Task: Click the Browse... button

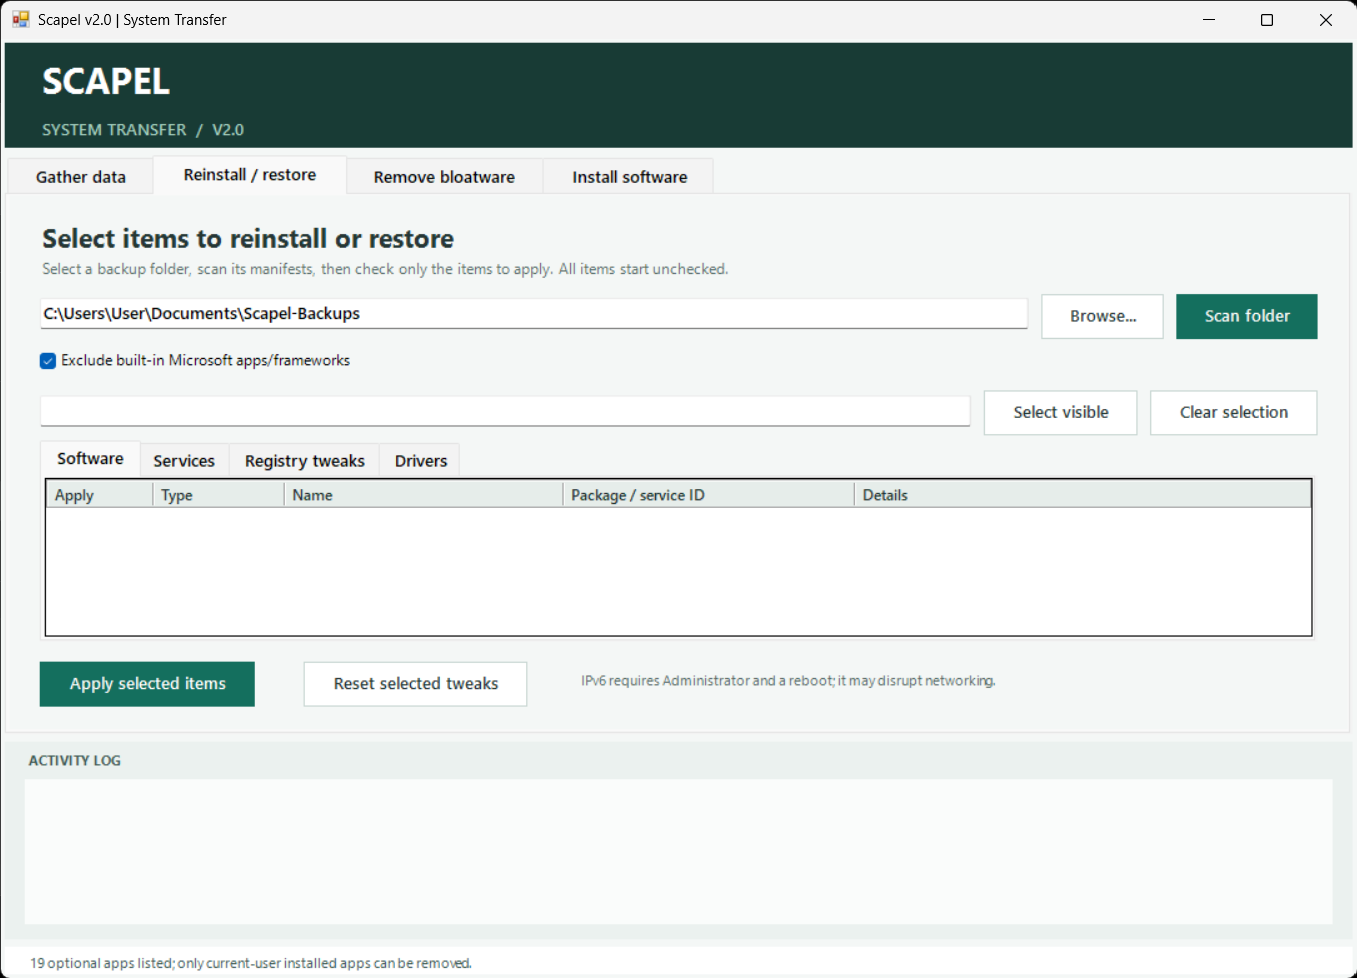Action: coord(1102,316)
